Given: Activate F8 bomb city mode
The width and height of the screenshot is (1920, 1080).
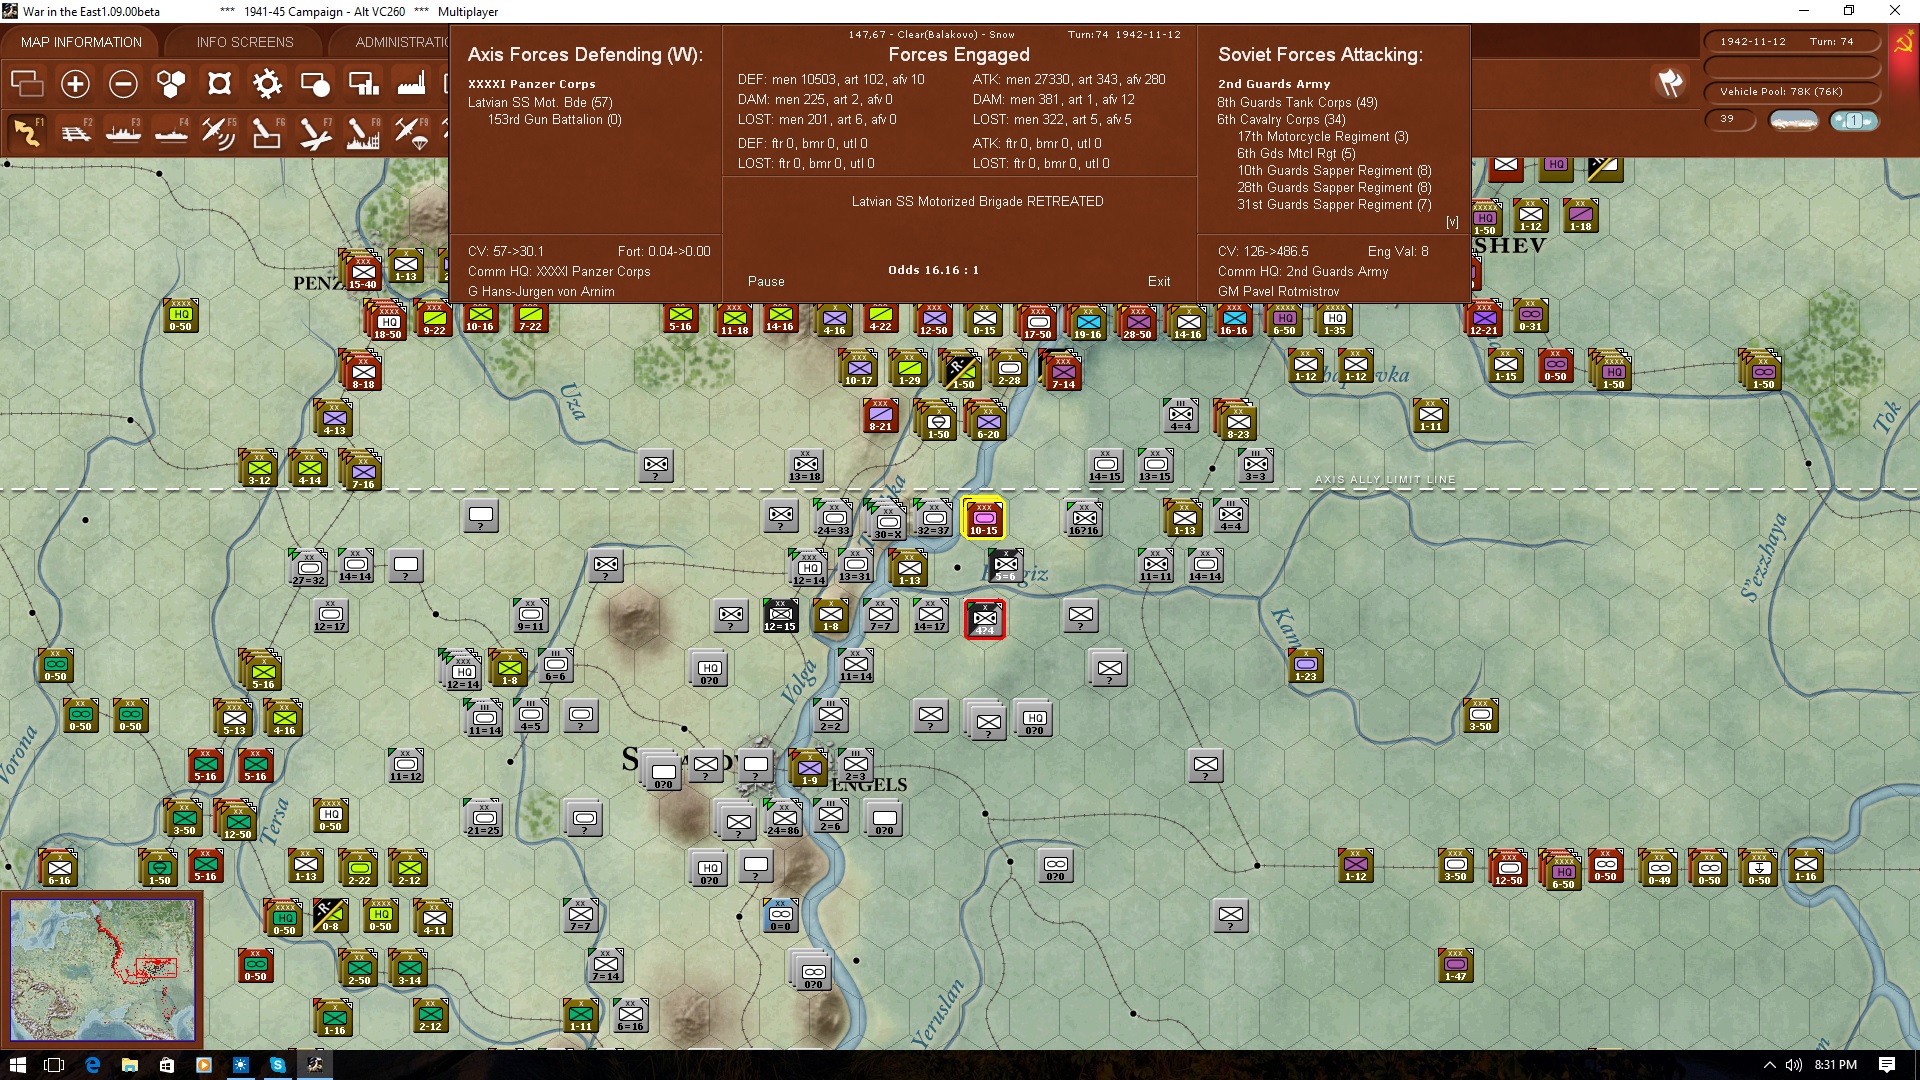Looking at the screenshot, I should 363,132.
